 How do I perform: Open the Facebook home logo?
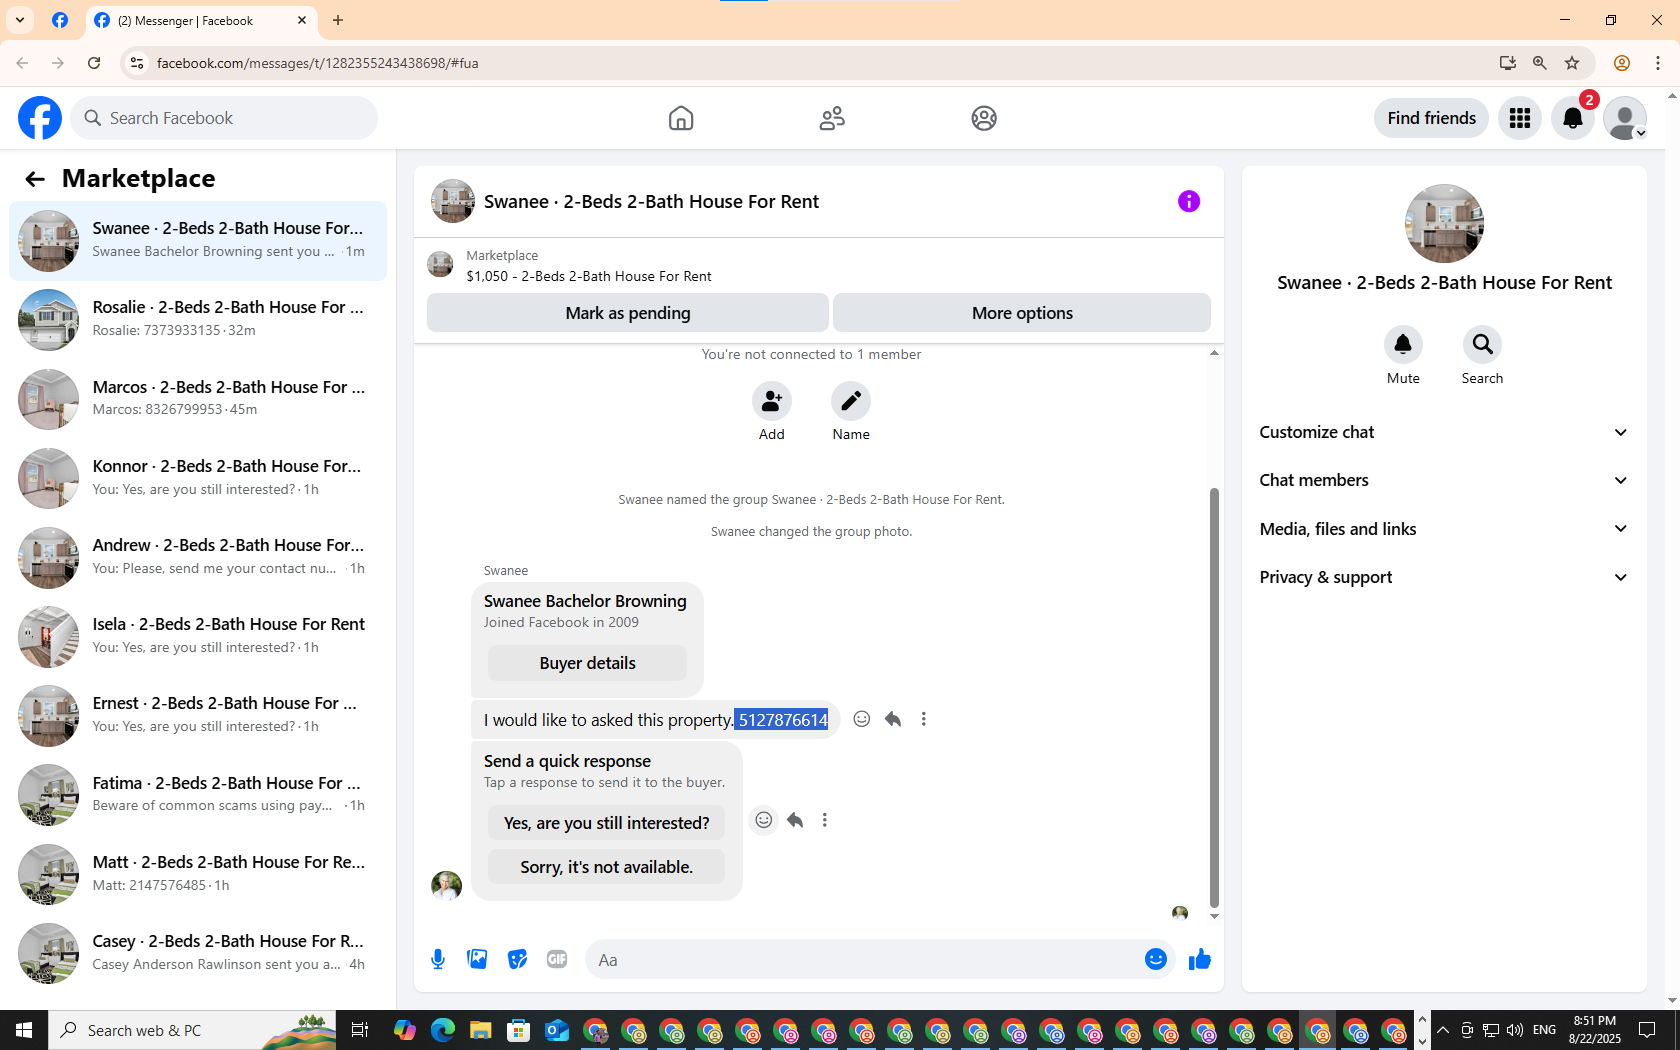(40, 118)
